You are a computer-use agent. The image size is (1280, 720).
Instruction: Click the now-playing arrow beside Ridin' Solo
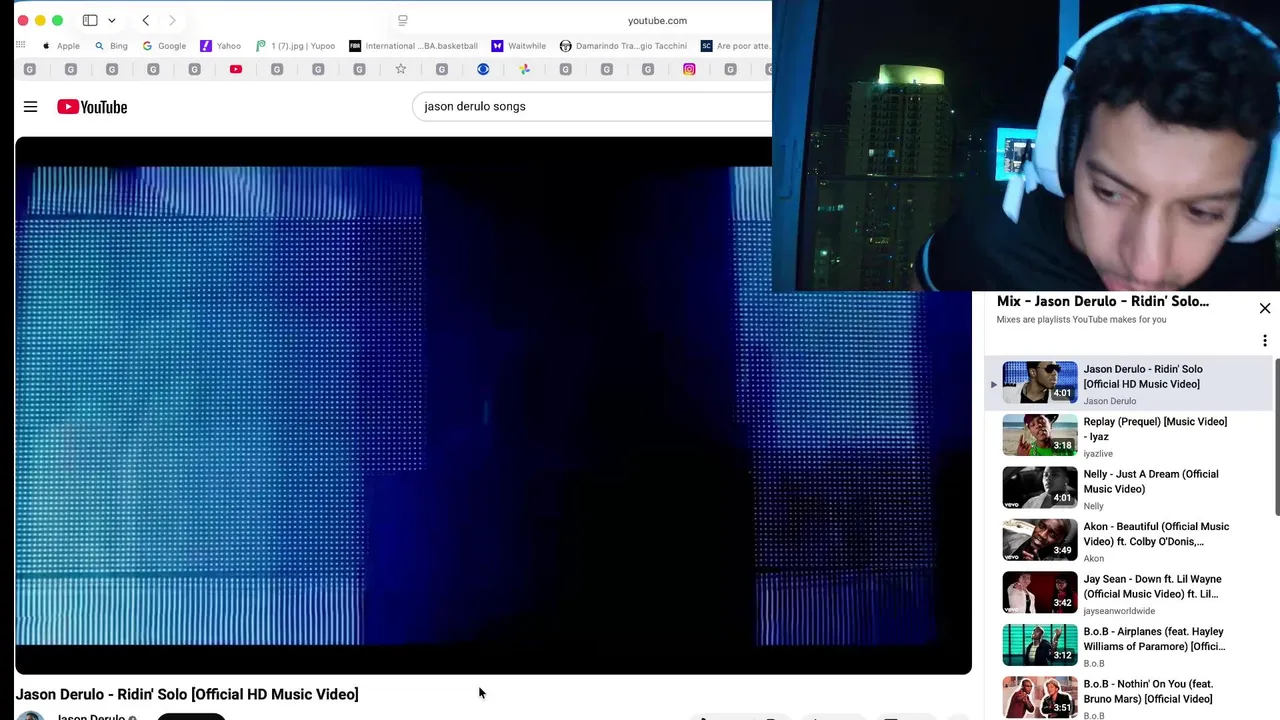[x=994, y=384]
